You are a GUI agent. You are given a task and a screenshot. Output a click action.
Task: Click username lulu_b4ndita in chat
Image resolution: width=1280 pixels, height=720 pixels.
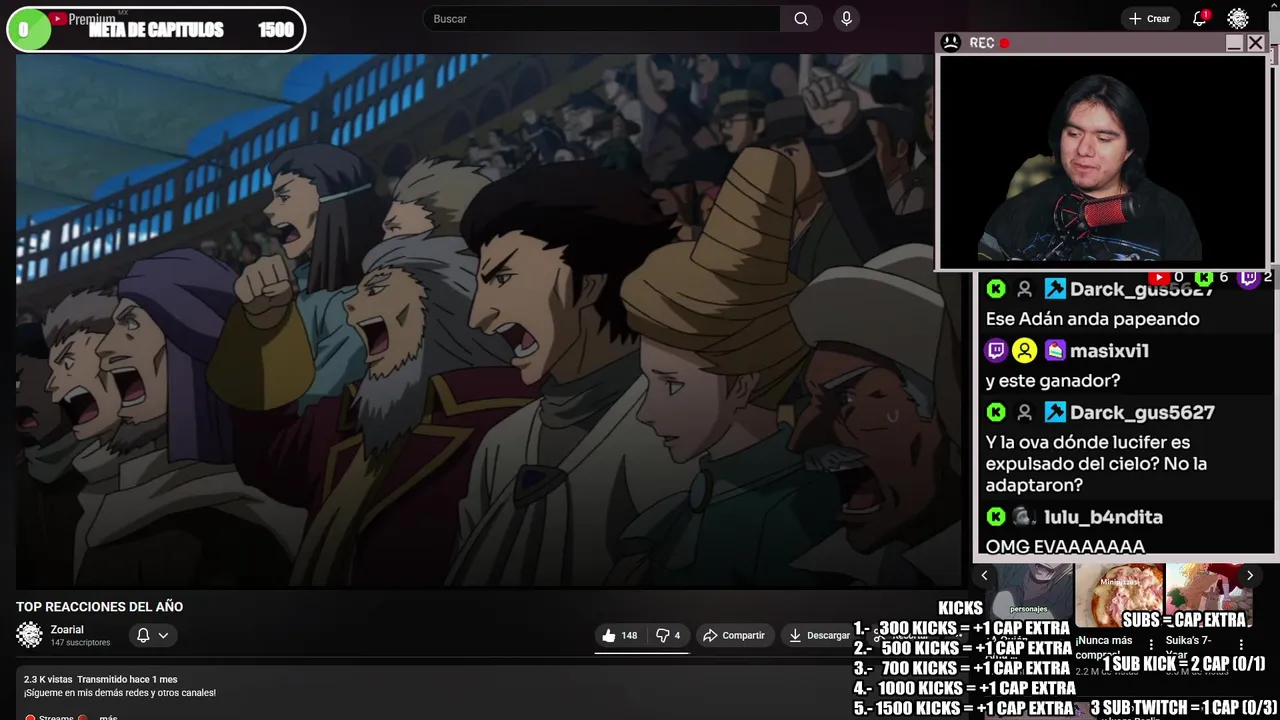pyautogui.click(x=1103, y=517)
